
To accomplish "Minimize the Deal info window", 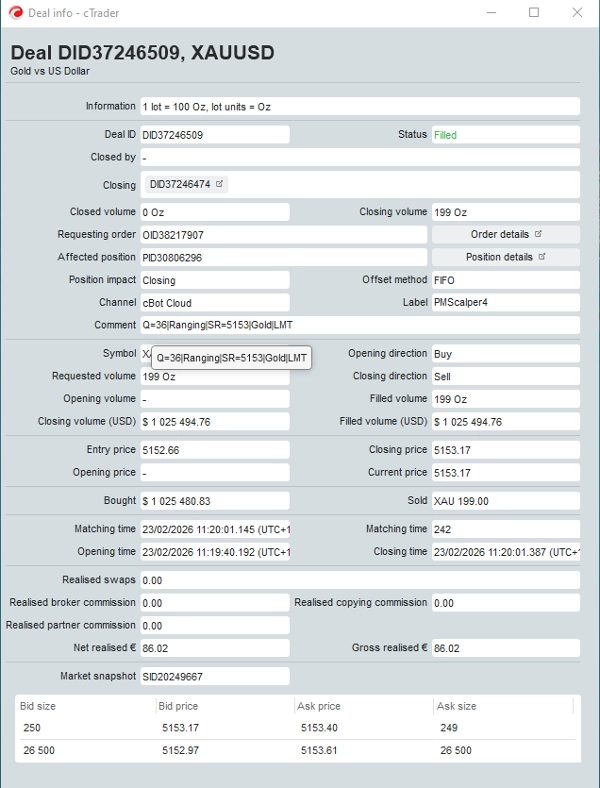I will click(x=490, y=12).
